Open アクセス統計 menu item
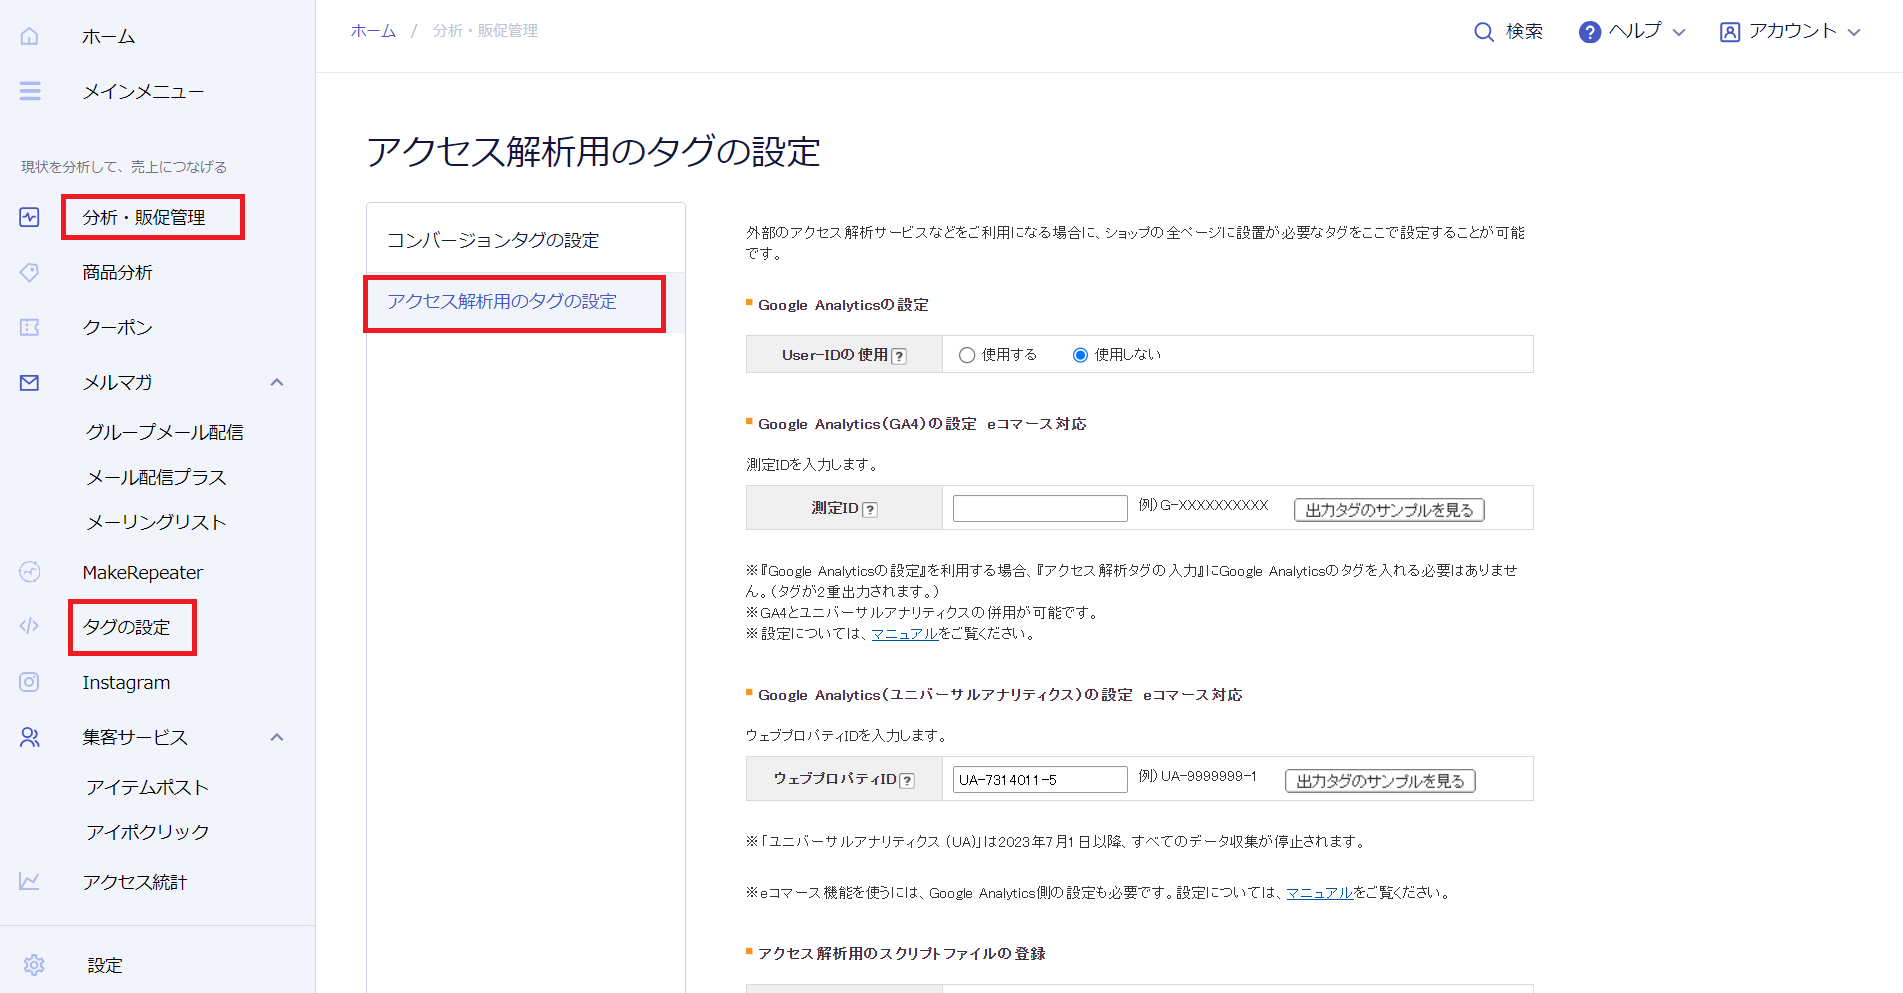Screen dimensions: 1903x993 135,882
